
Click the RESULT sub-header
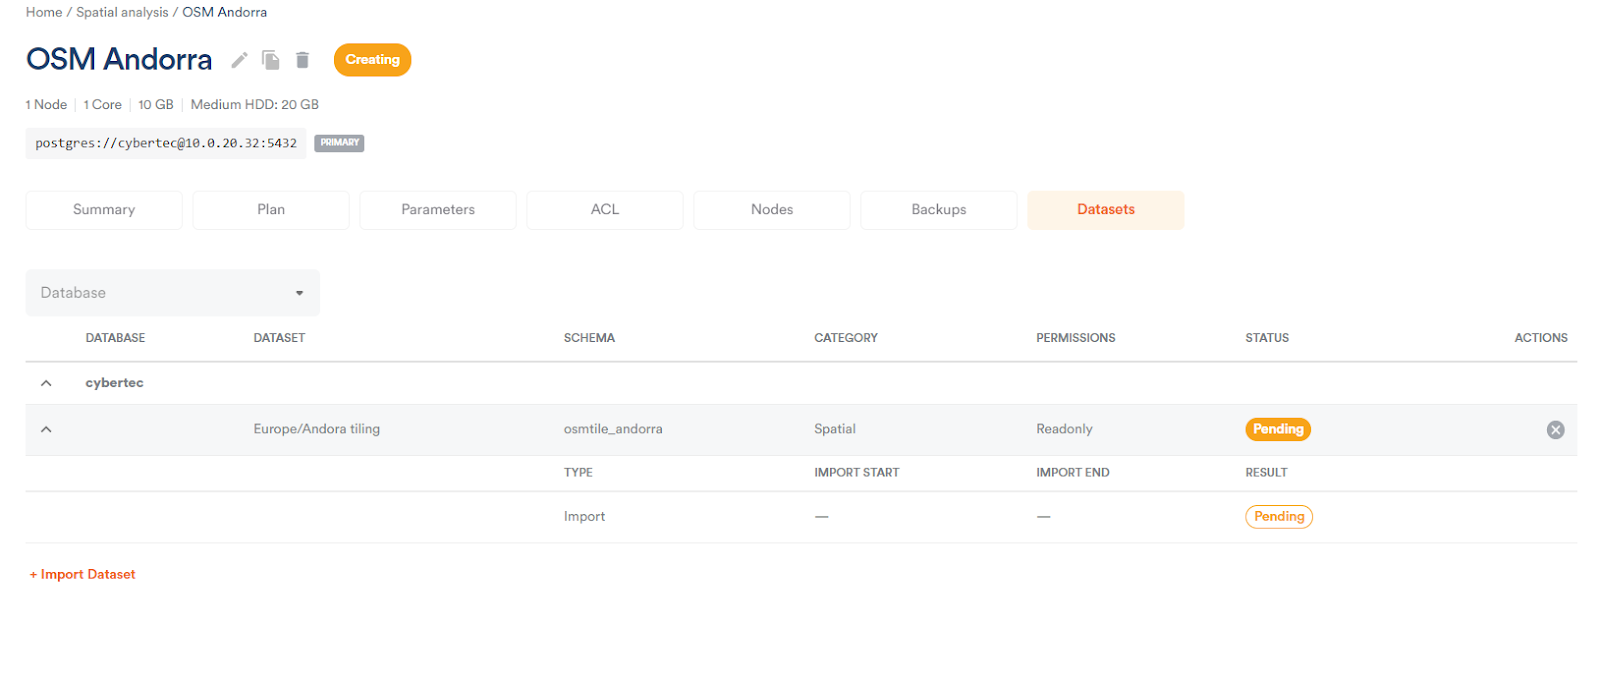tap(1266, 473)
